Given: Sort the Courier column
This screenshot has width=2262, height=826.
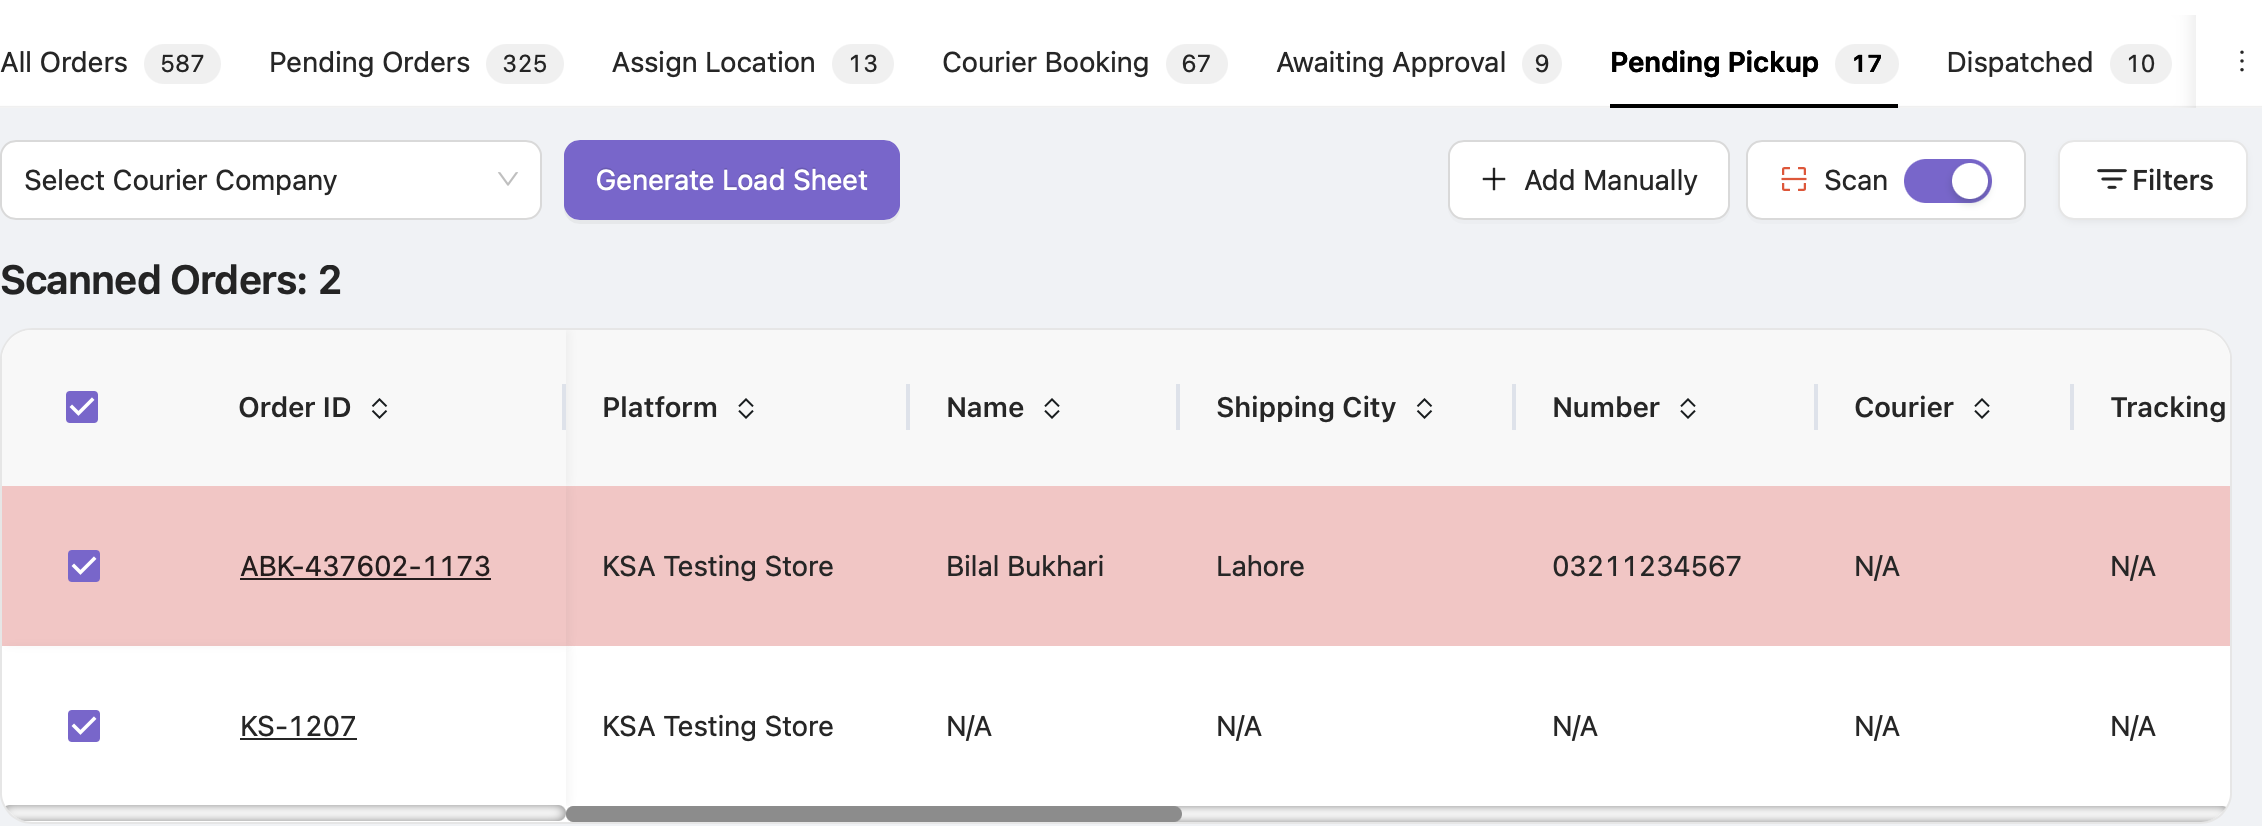Looking at the screenshot, I should click(1982, 408).
